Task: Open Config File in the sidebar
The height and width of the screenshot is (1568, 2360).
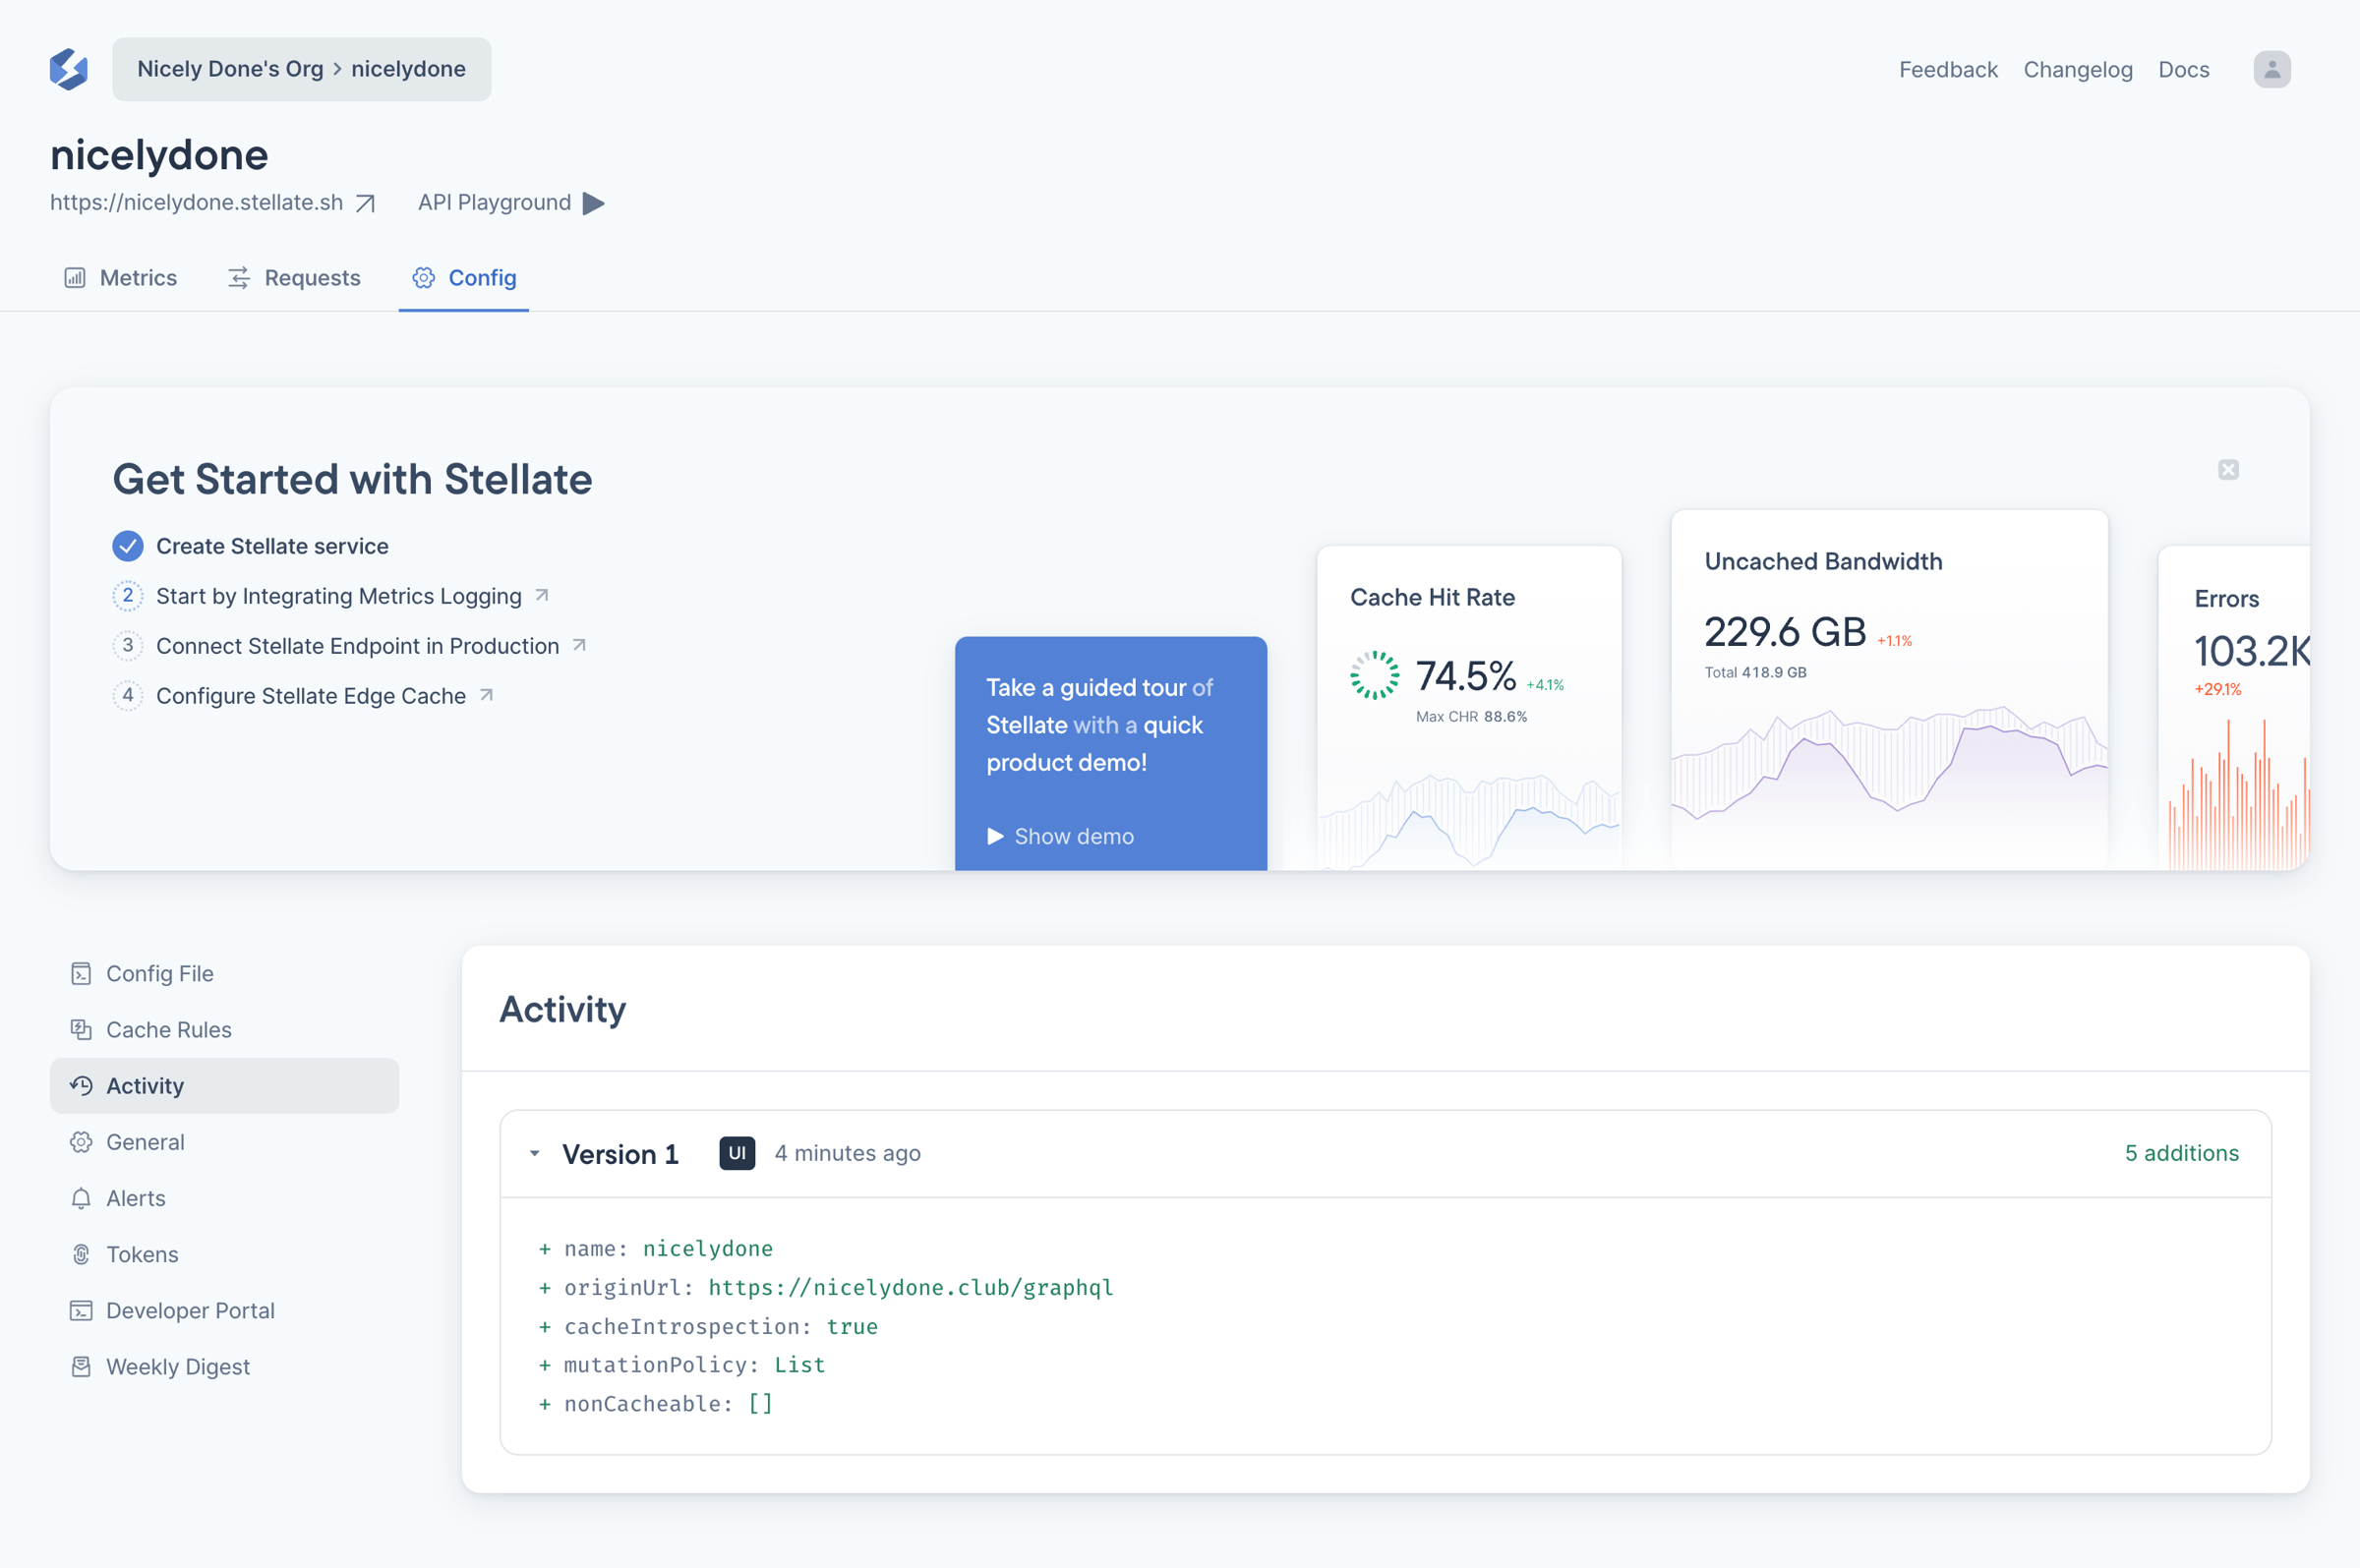Action: [224, 974]
